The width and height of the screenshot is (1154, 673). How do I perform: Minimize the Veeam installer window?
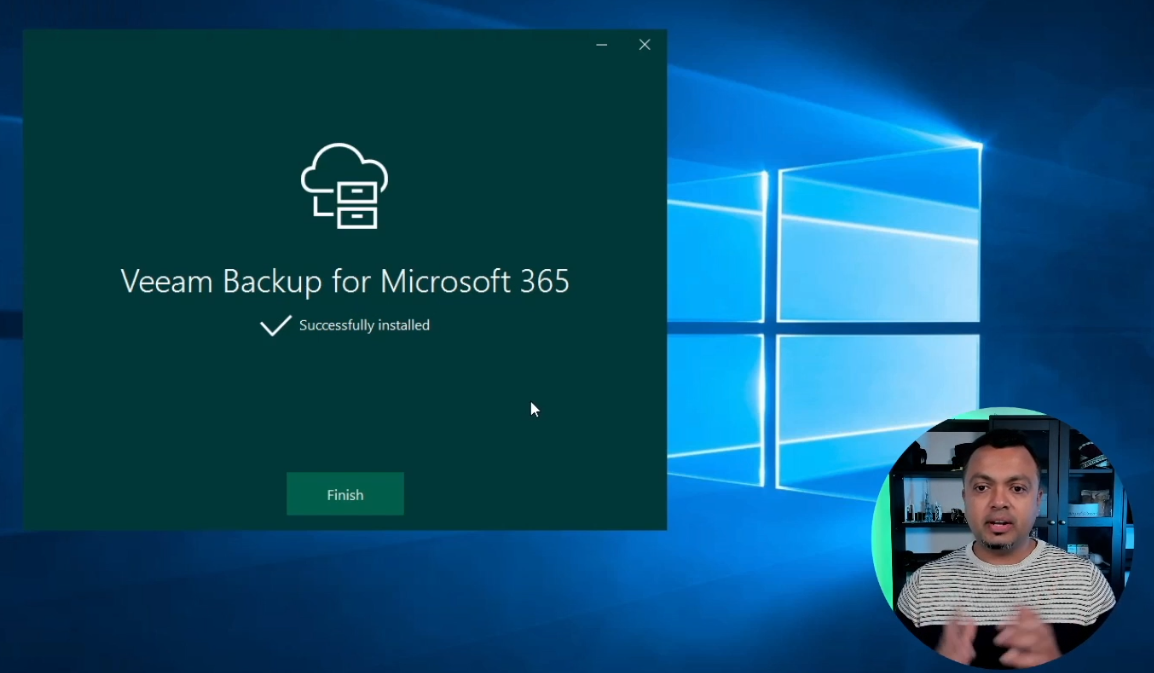coord(602,45)
